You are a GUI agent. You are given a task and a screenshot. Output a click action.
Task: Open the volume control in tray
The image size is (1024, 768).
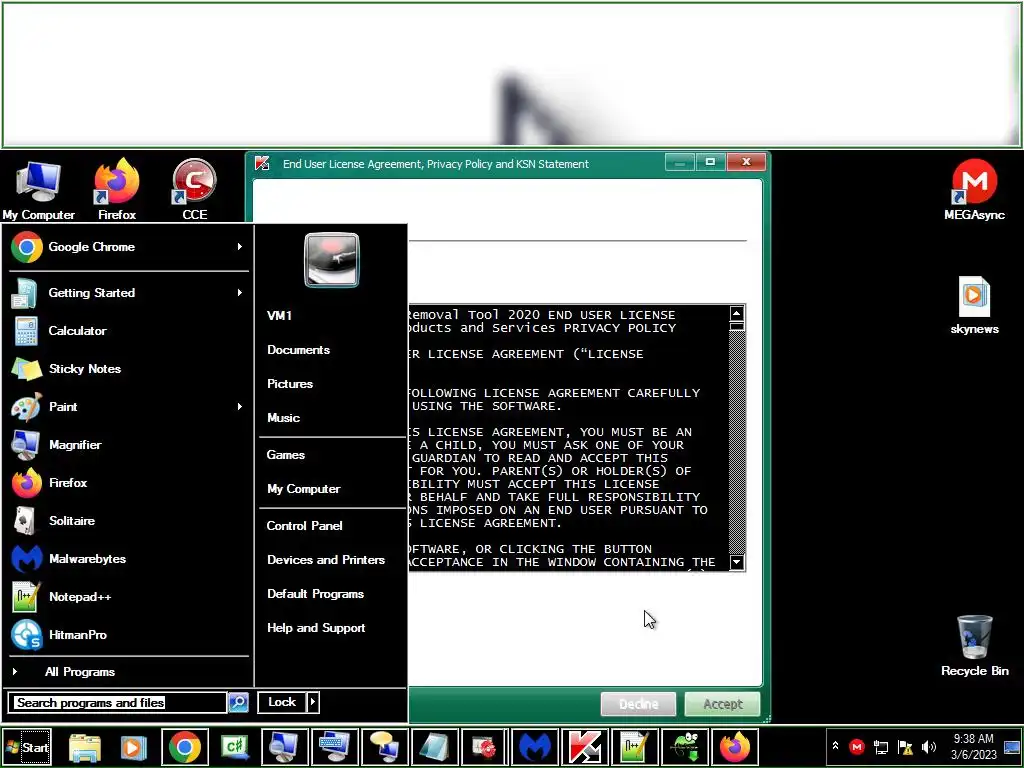click(x=929, y=746)
